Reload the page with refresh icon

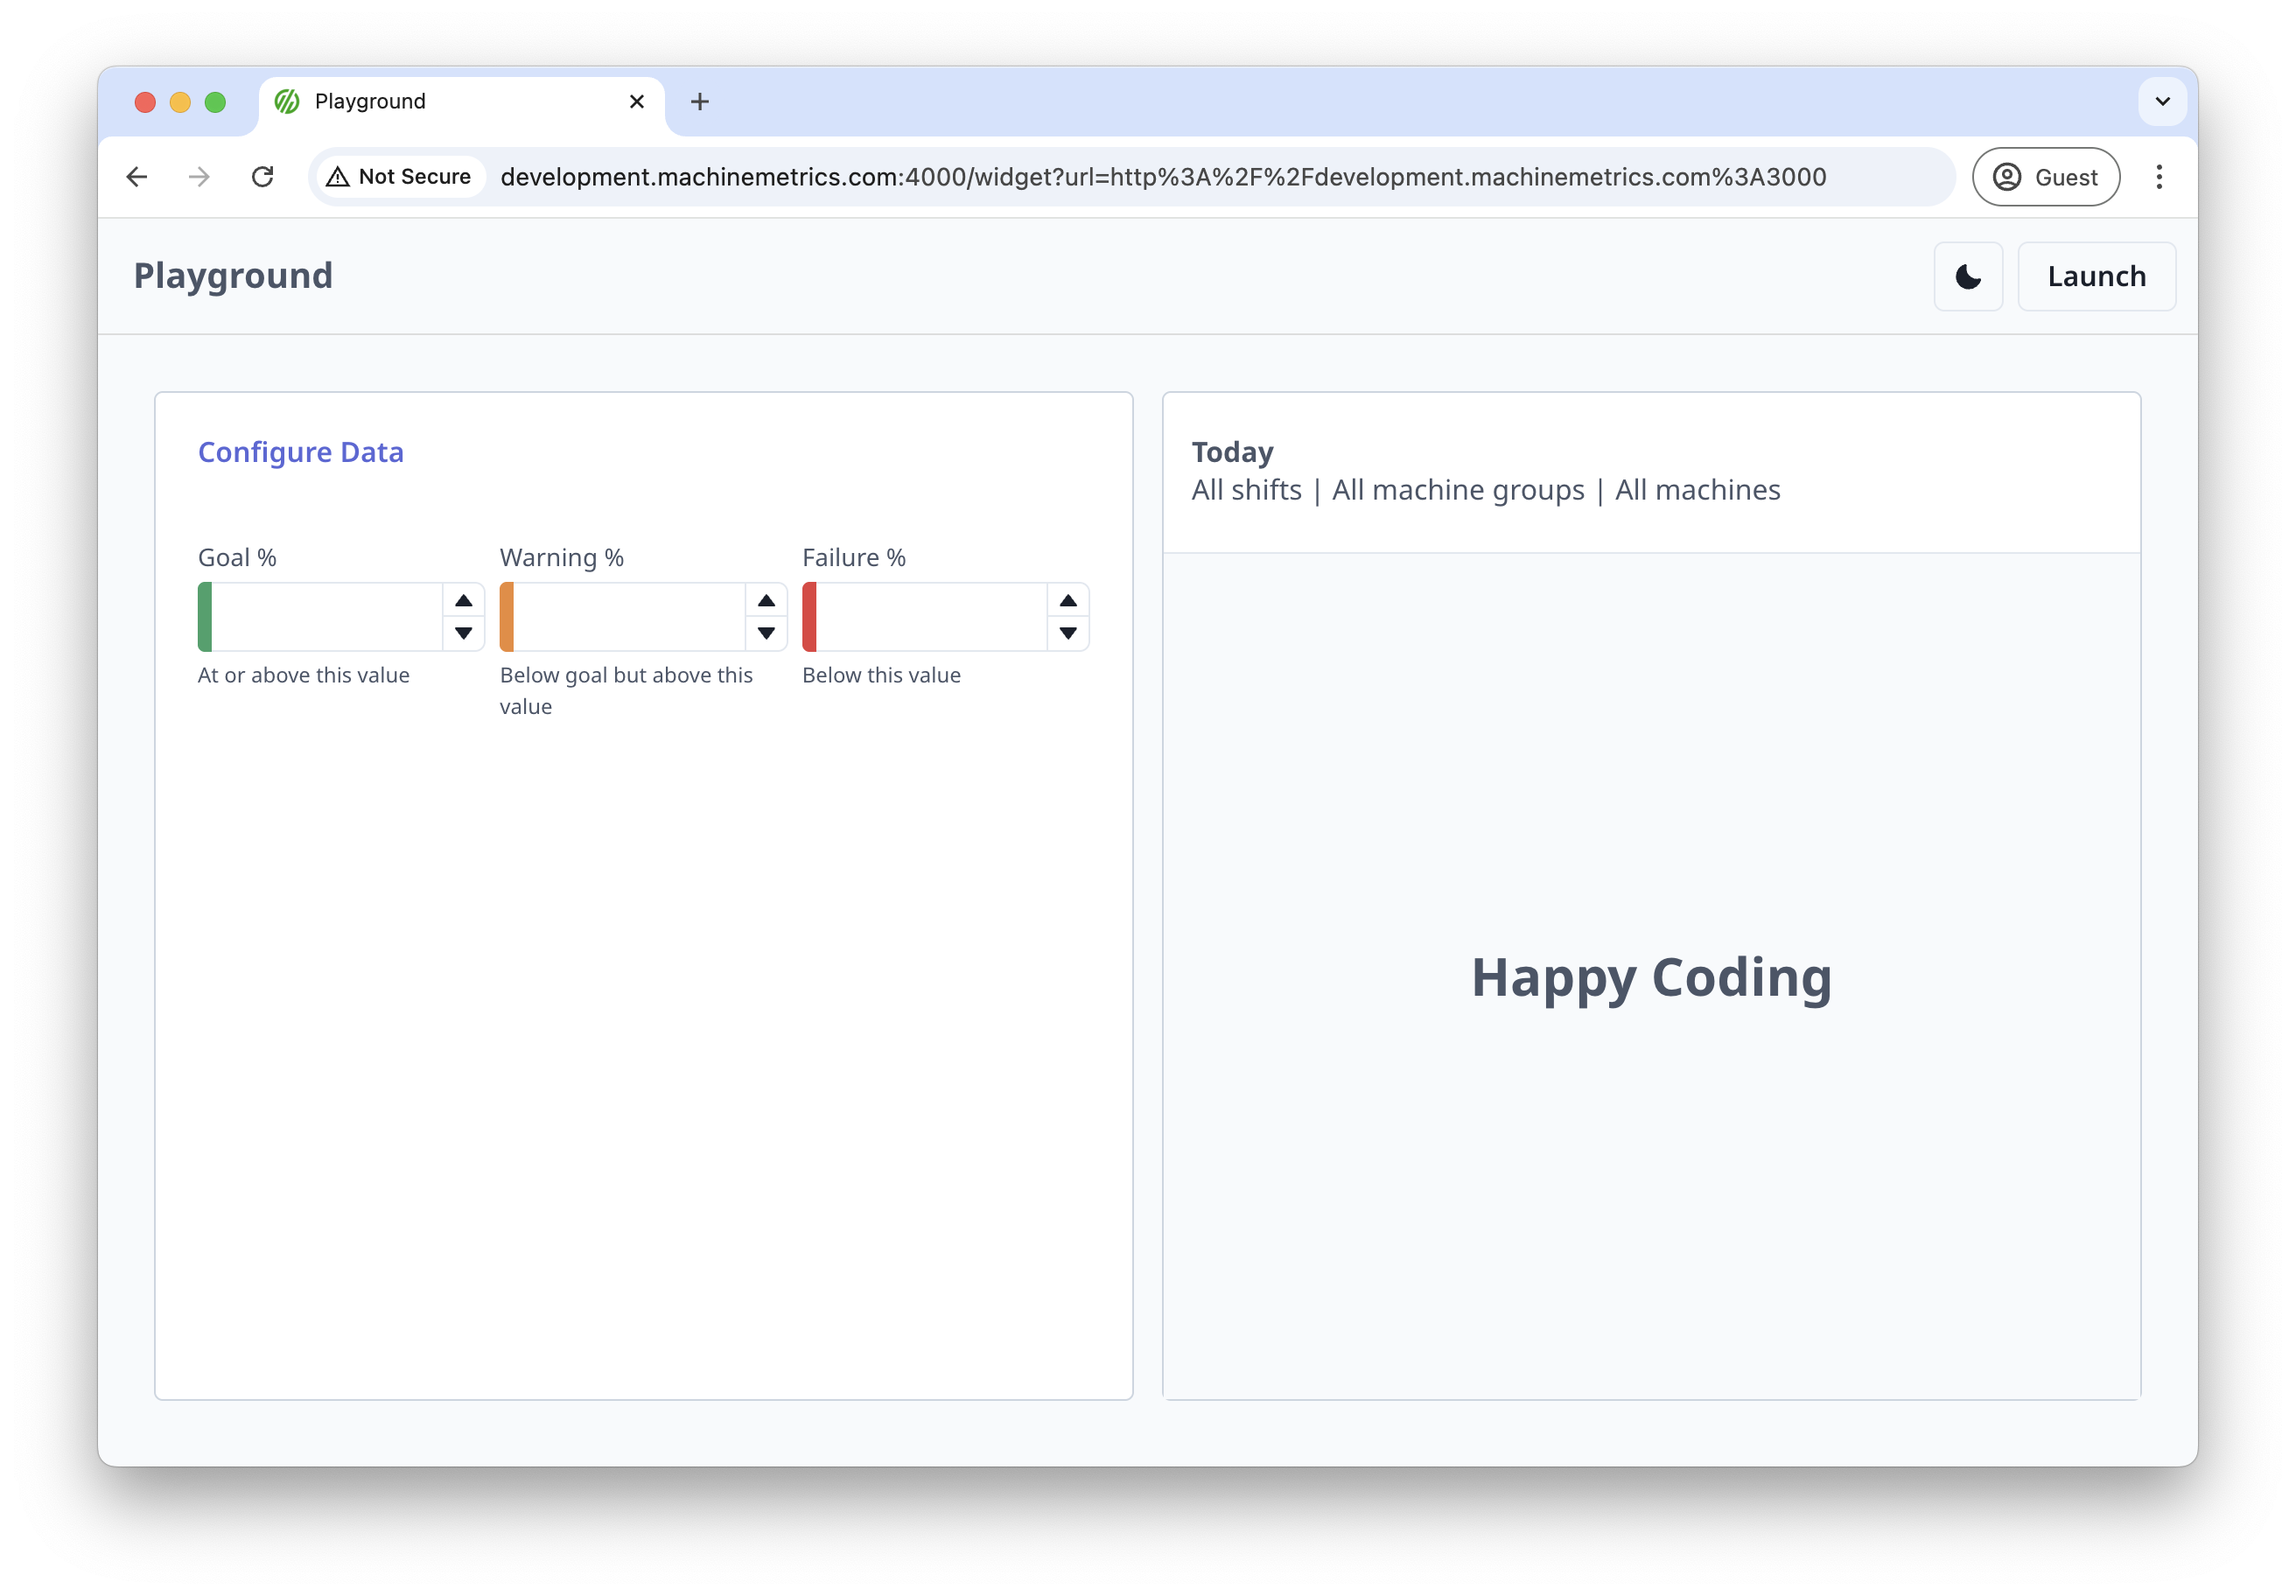click(x=262, y=177)
